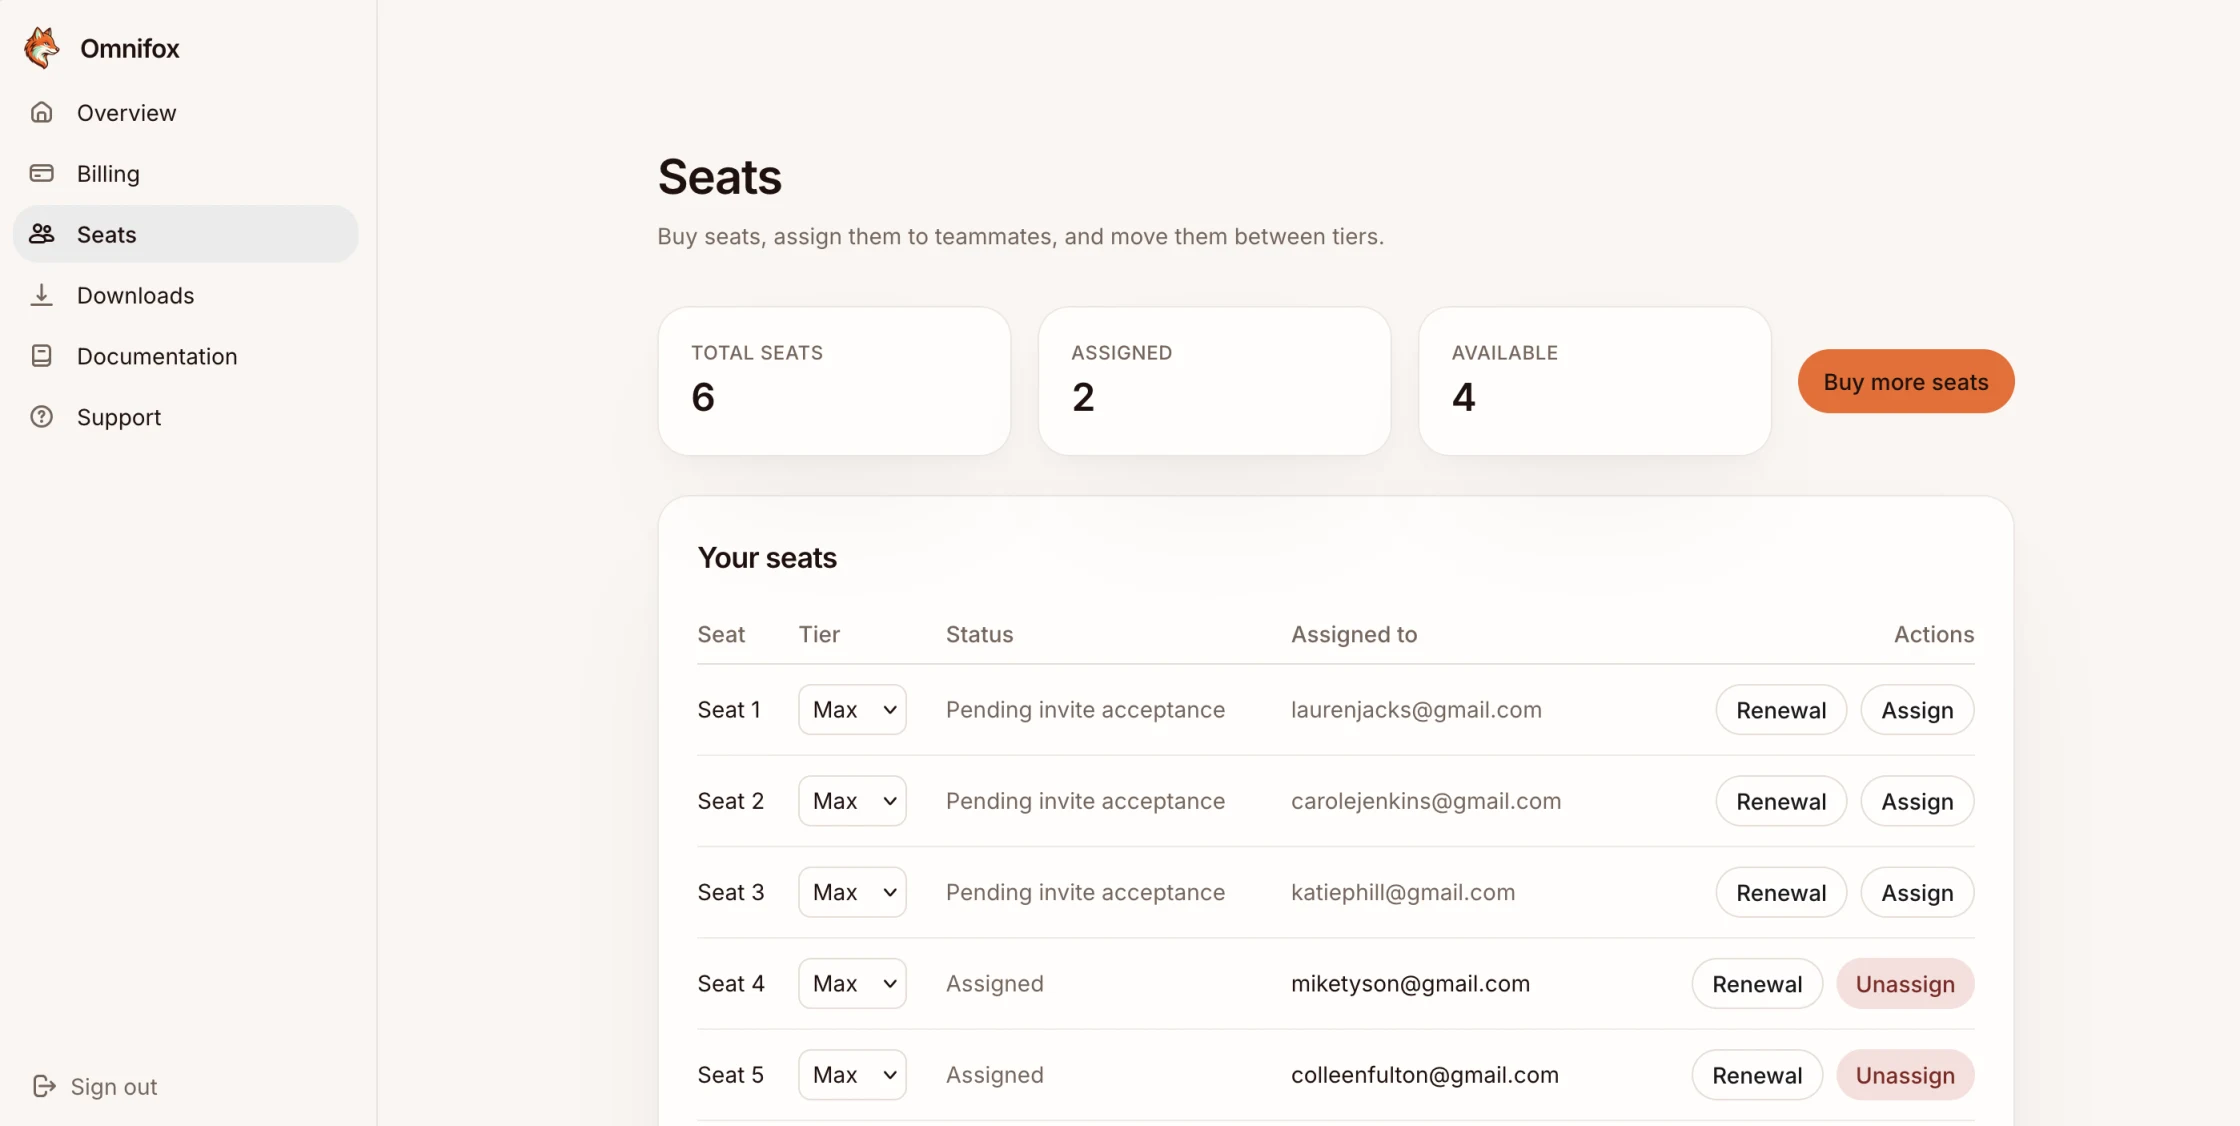Click the Documentation book icon
The image size is (2240, 1126).
point(41,356)
